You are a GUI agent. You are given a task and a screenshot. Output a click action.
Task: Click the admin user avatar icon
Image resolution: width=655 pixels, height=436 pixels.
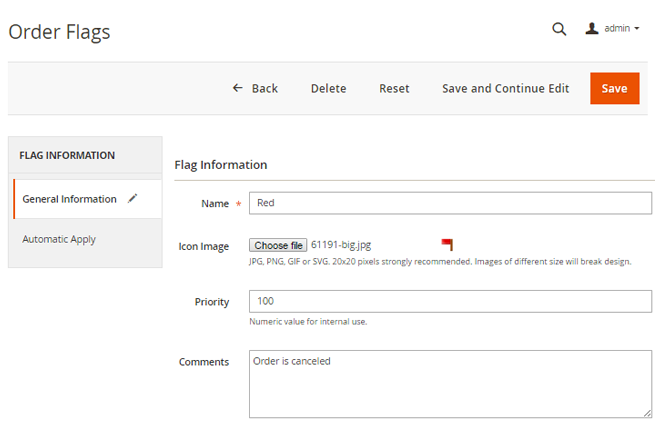tap(592, 29)
